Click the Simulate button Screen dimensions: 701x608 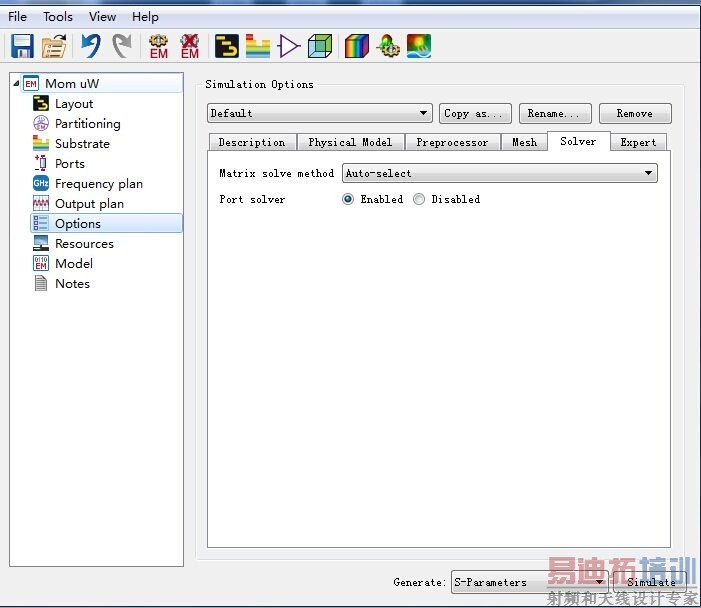tap(650, 582)
